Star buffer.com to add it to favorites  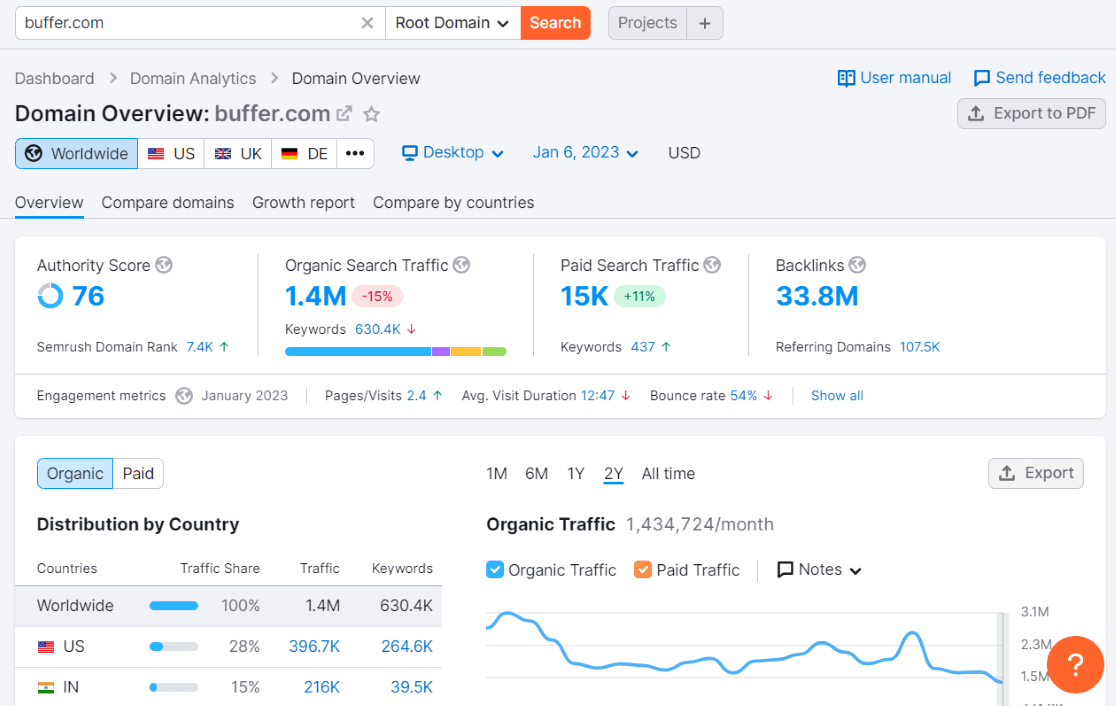point(371,114)
